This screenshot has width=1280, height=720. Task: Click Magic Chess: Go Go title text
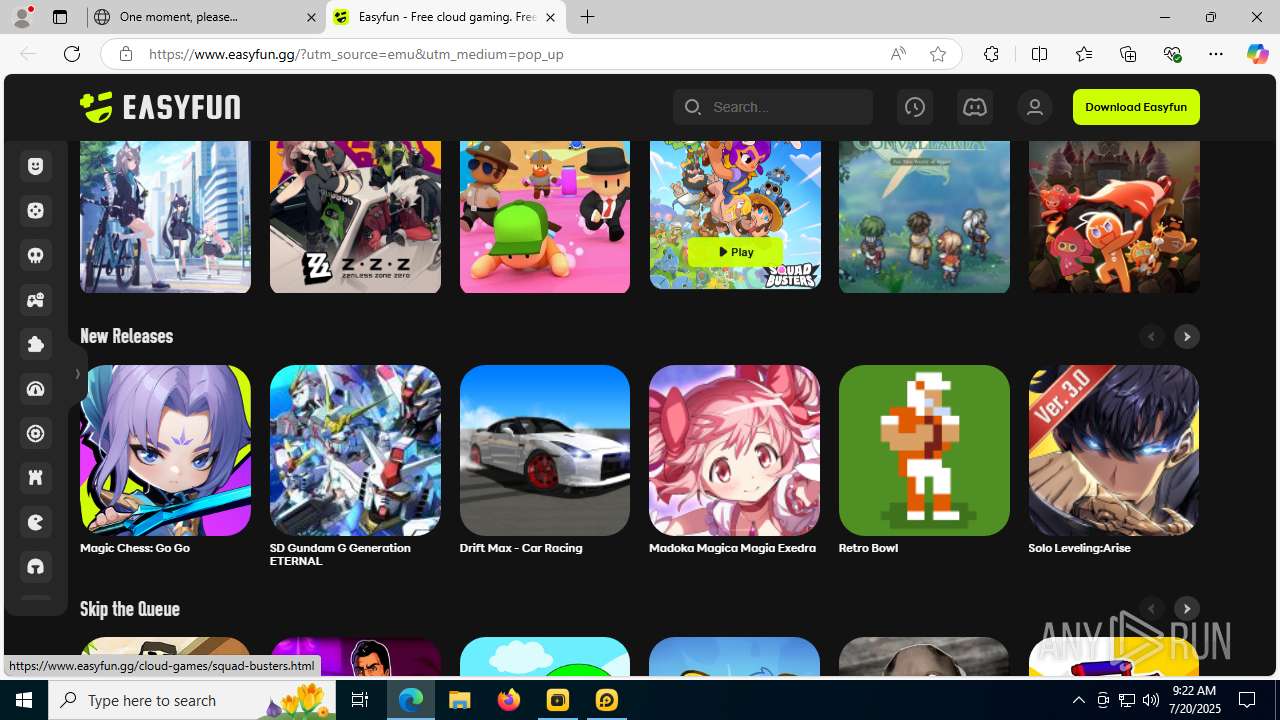pyautogui.click(x=135, y=548)
